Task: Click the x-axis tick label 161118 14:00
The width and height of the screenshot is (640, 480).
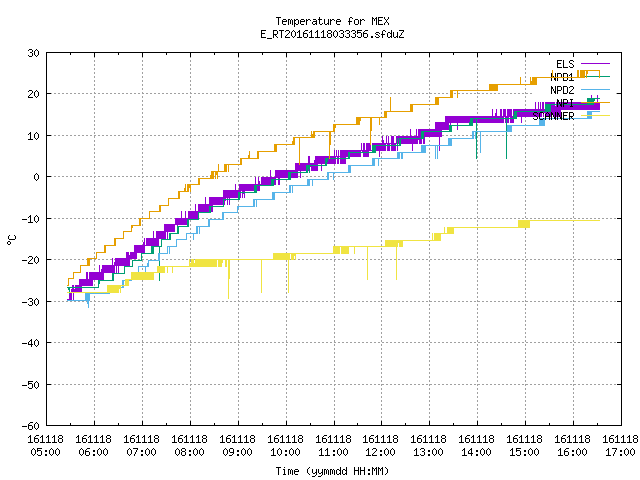Action: [x=476, y=446]
